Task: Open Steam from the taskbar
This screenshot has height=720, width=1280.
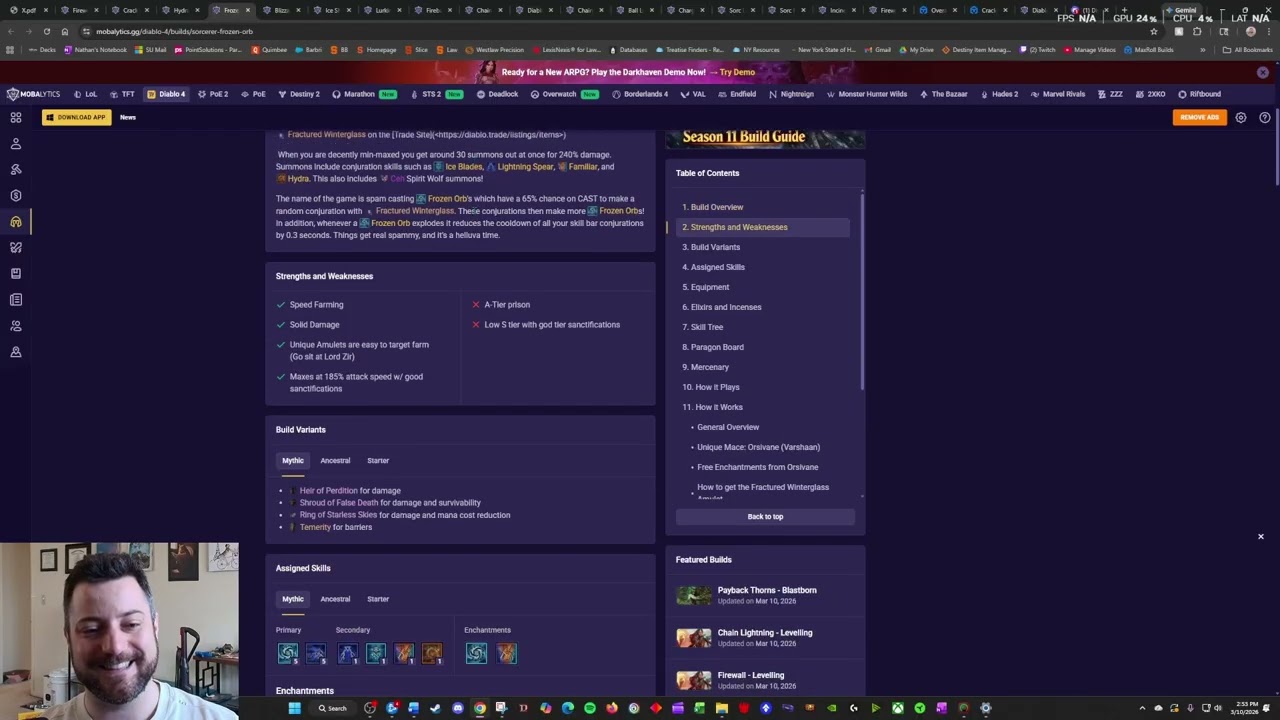Action: (x=435, y=708)
